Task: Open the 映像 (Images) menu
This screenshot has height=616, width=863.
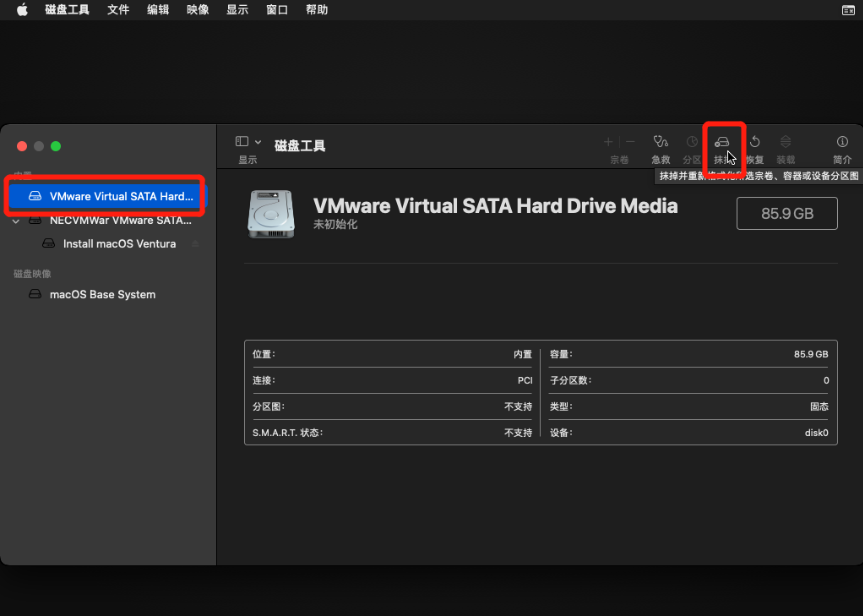Action: tap(198, 9)
